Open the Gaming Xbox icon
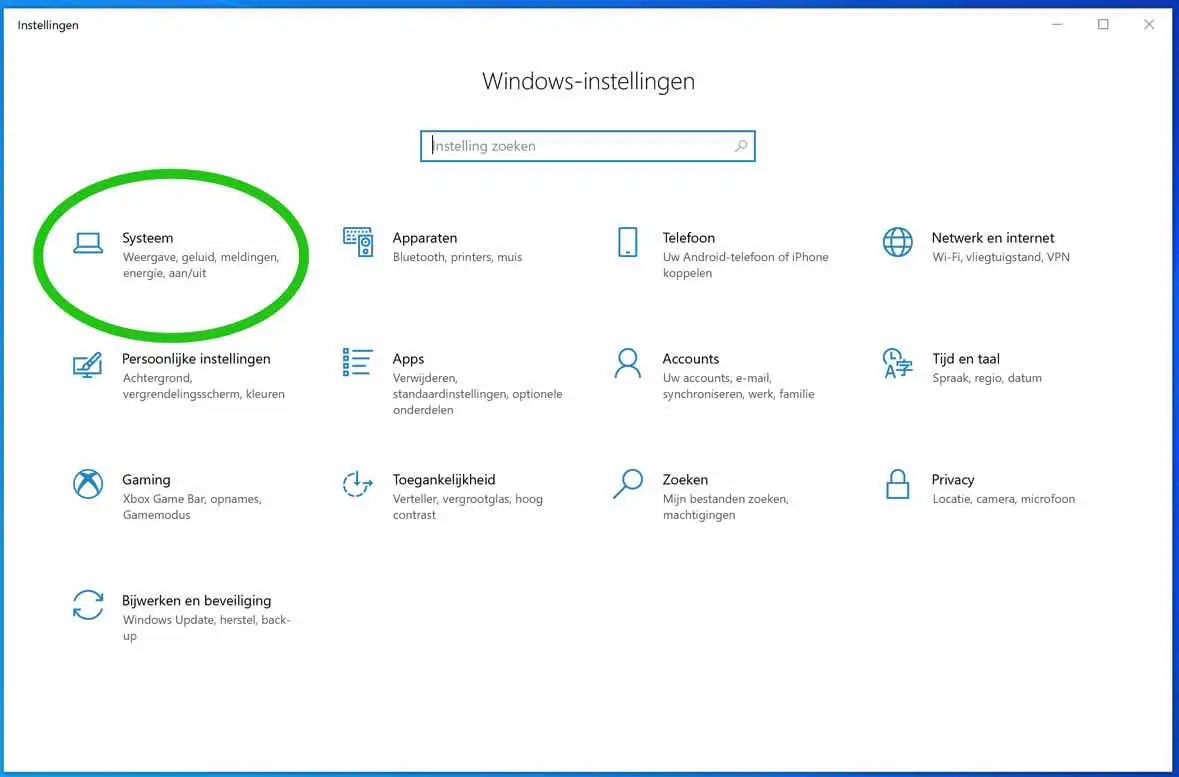This screenshot has width=1179, height=777. click(x=88, y=484)
